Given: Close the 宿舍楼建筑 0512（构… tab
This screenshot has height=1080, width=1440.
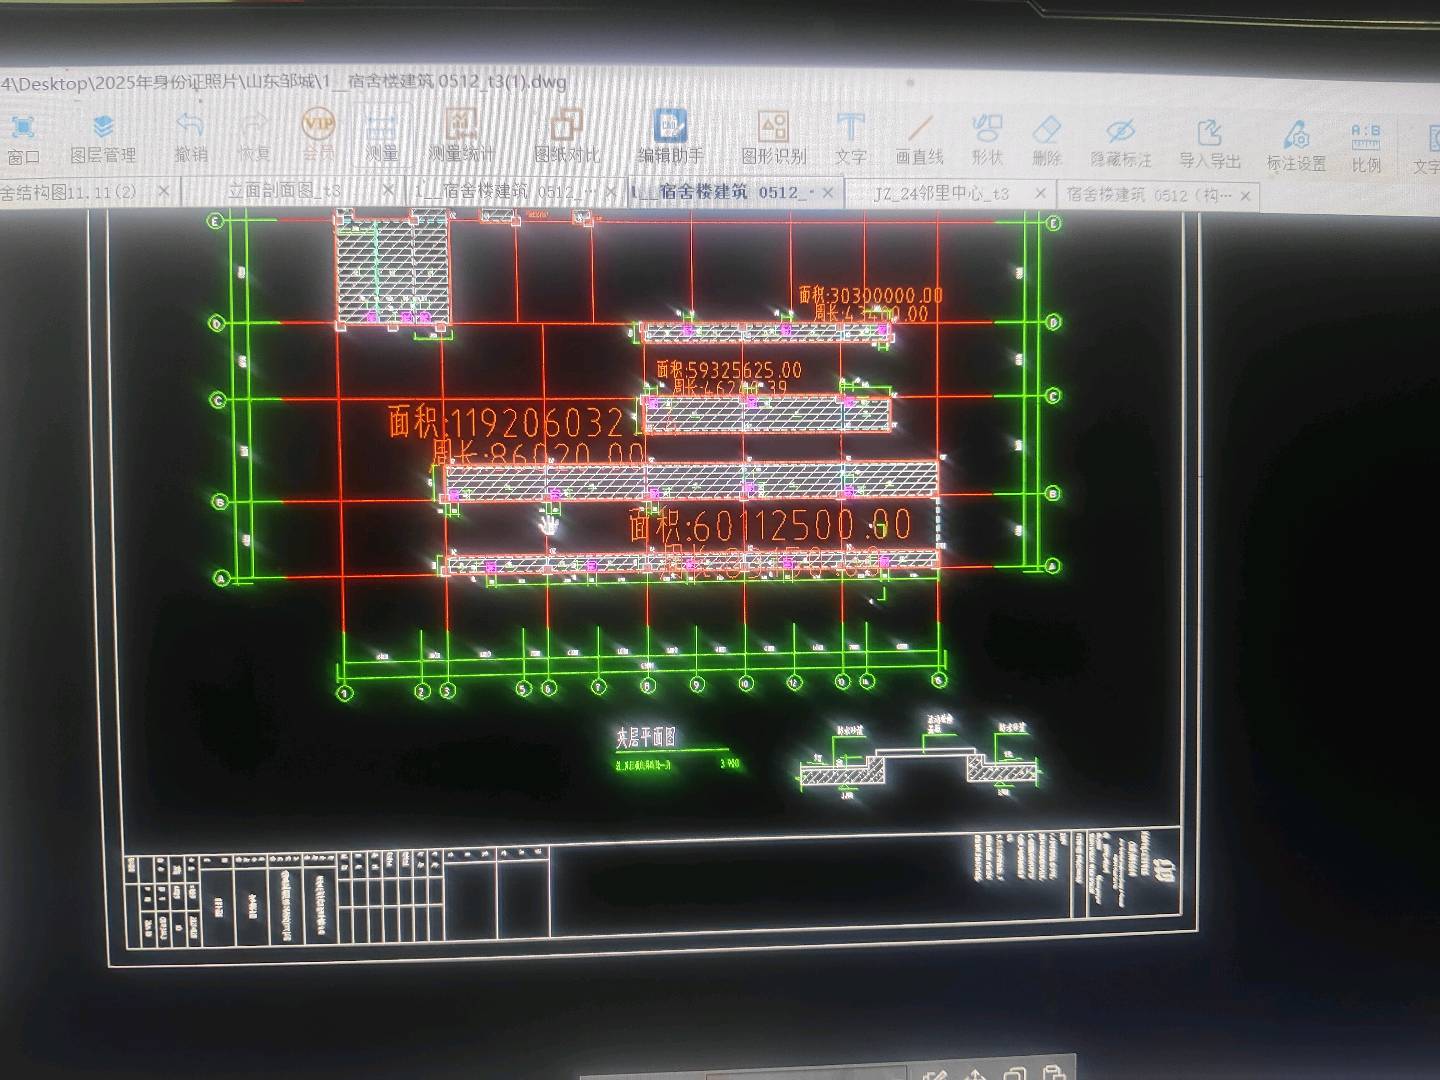Looking at the screenshot, I should click(1245, 196).
